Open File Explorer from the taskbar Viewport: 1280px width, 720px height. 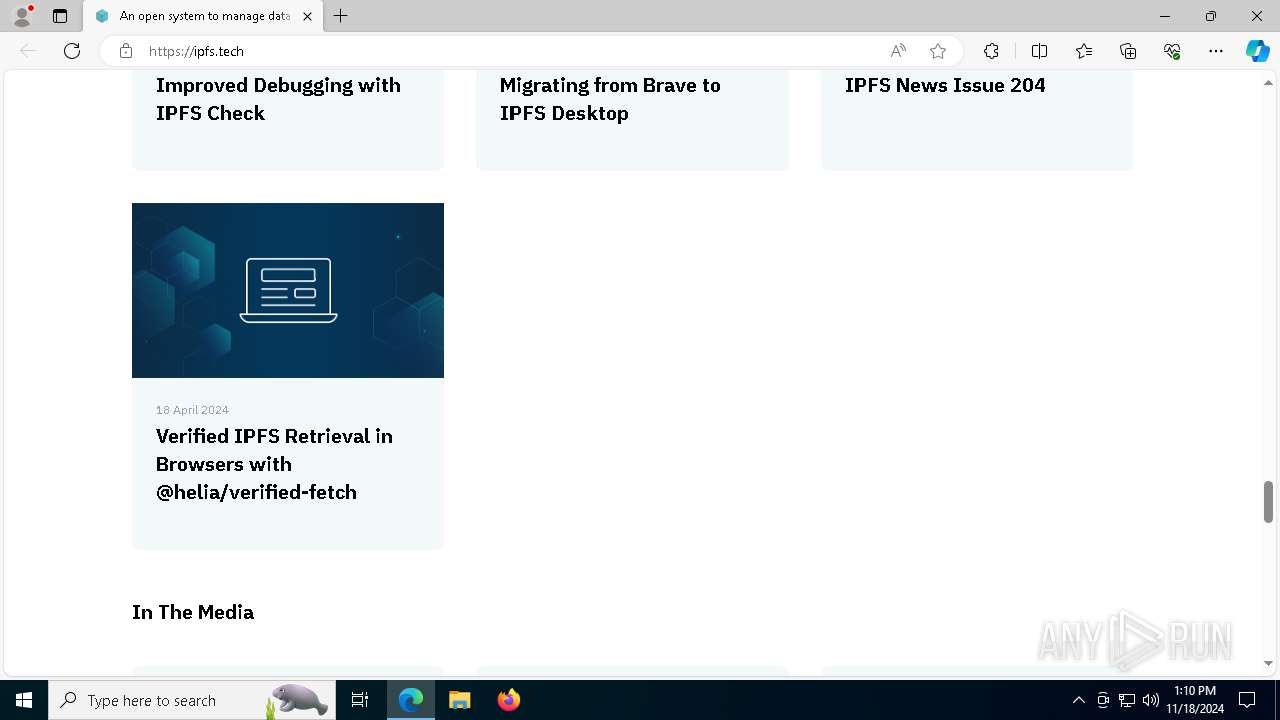point(459,700)
